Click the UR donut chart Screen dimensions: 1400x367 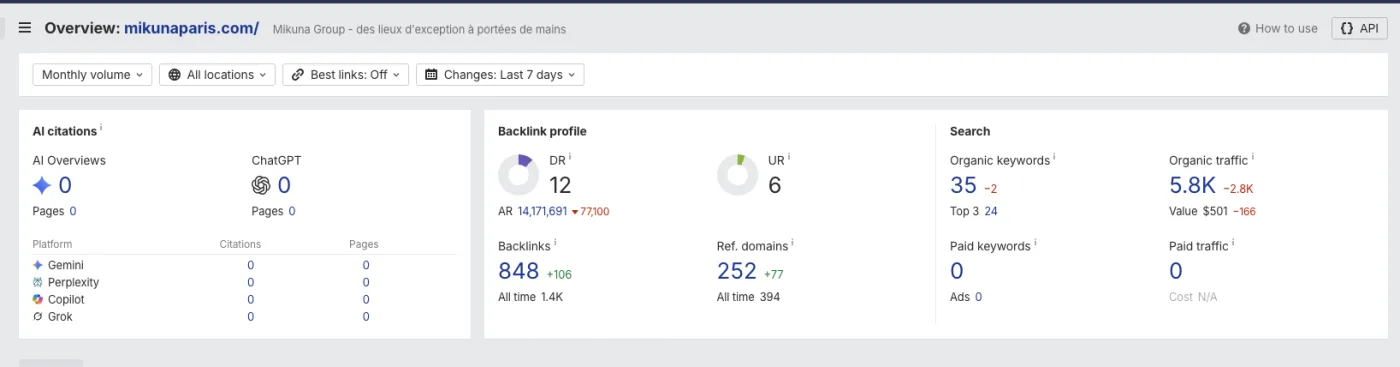737,174
